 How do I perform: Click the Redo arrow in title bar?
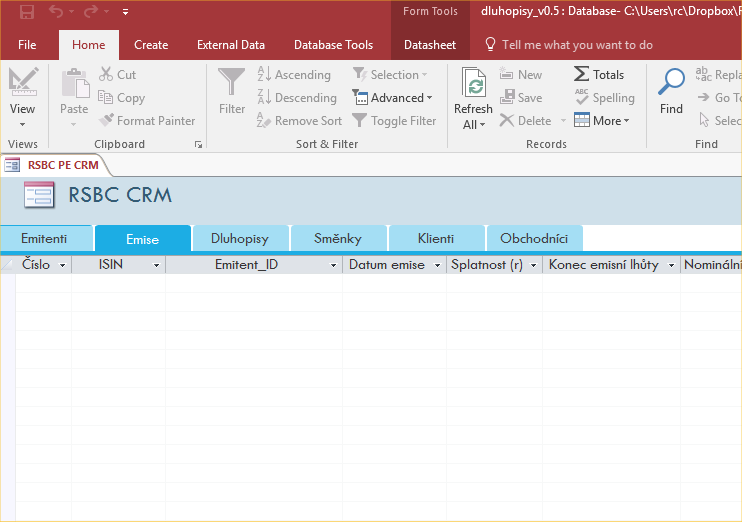(x=90, y=11)
